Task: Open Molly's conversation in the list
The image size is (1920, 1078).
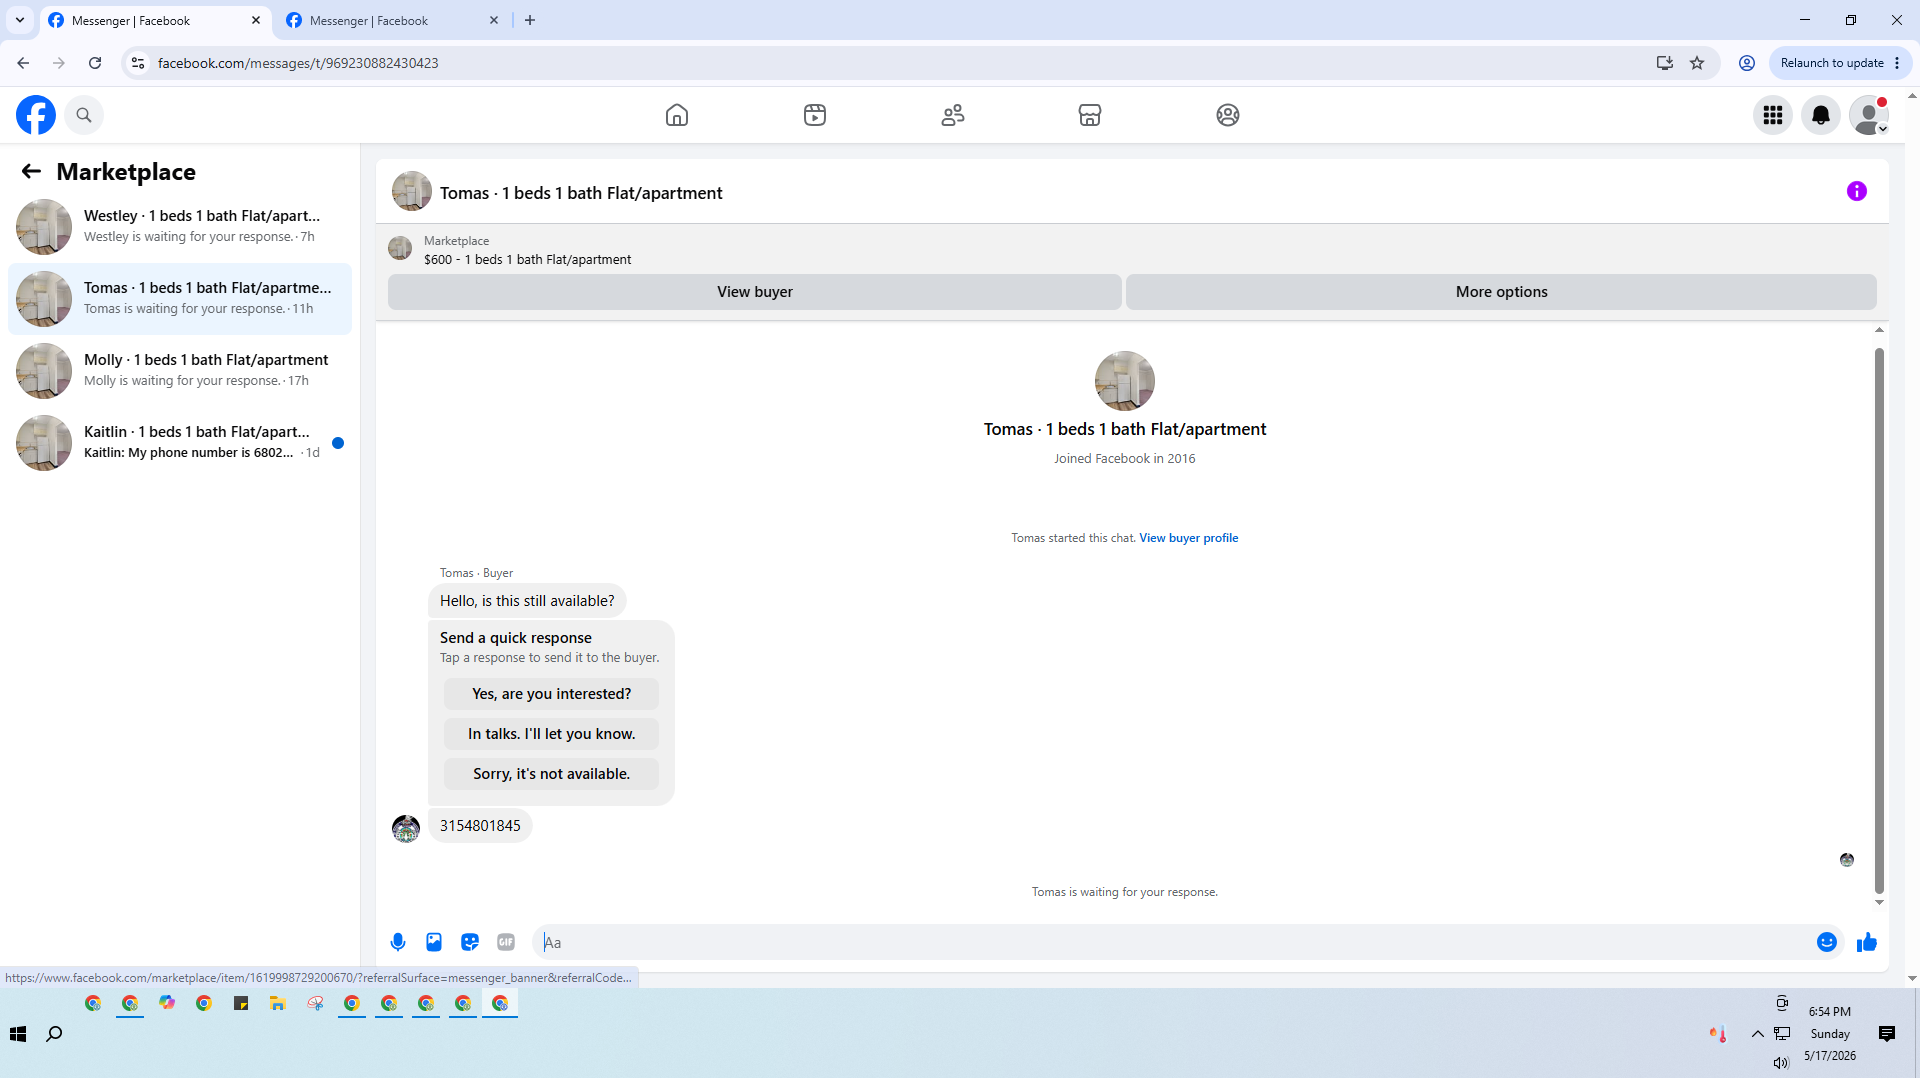Action: coord(180,371)
